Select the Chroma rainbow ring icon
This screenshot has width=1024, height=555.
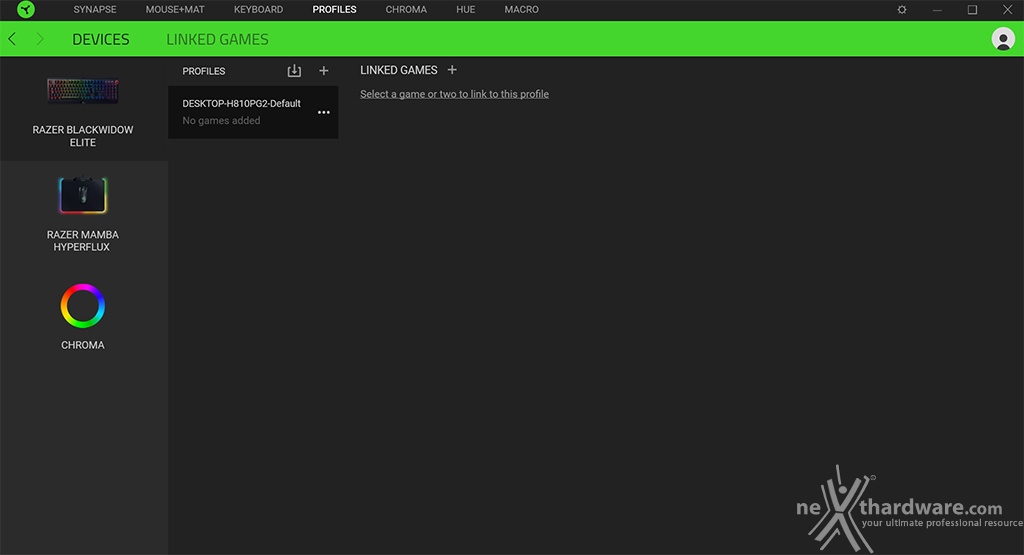[83, 306]
